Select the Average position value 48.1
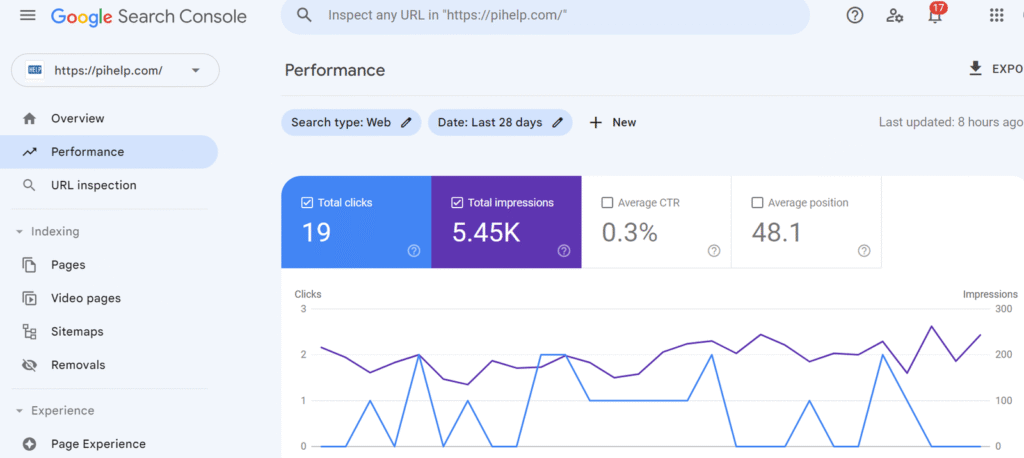Screen dimensions: 1024x458 pyautogui.click(x=776, y=232)
